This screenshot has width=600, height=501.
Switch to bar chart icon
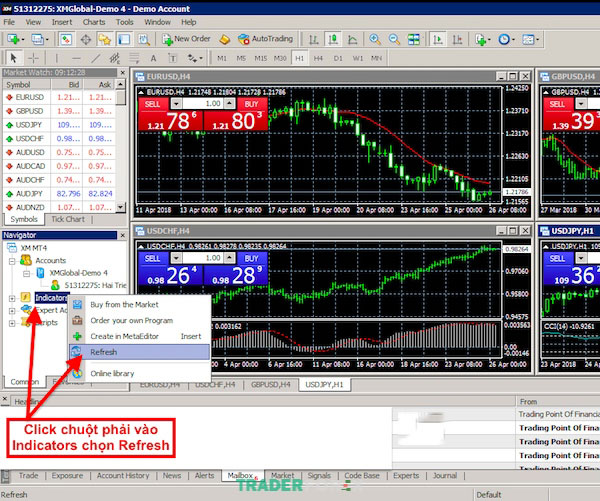click(313, 39)
